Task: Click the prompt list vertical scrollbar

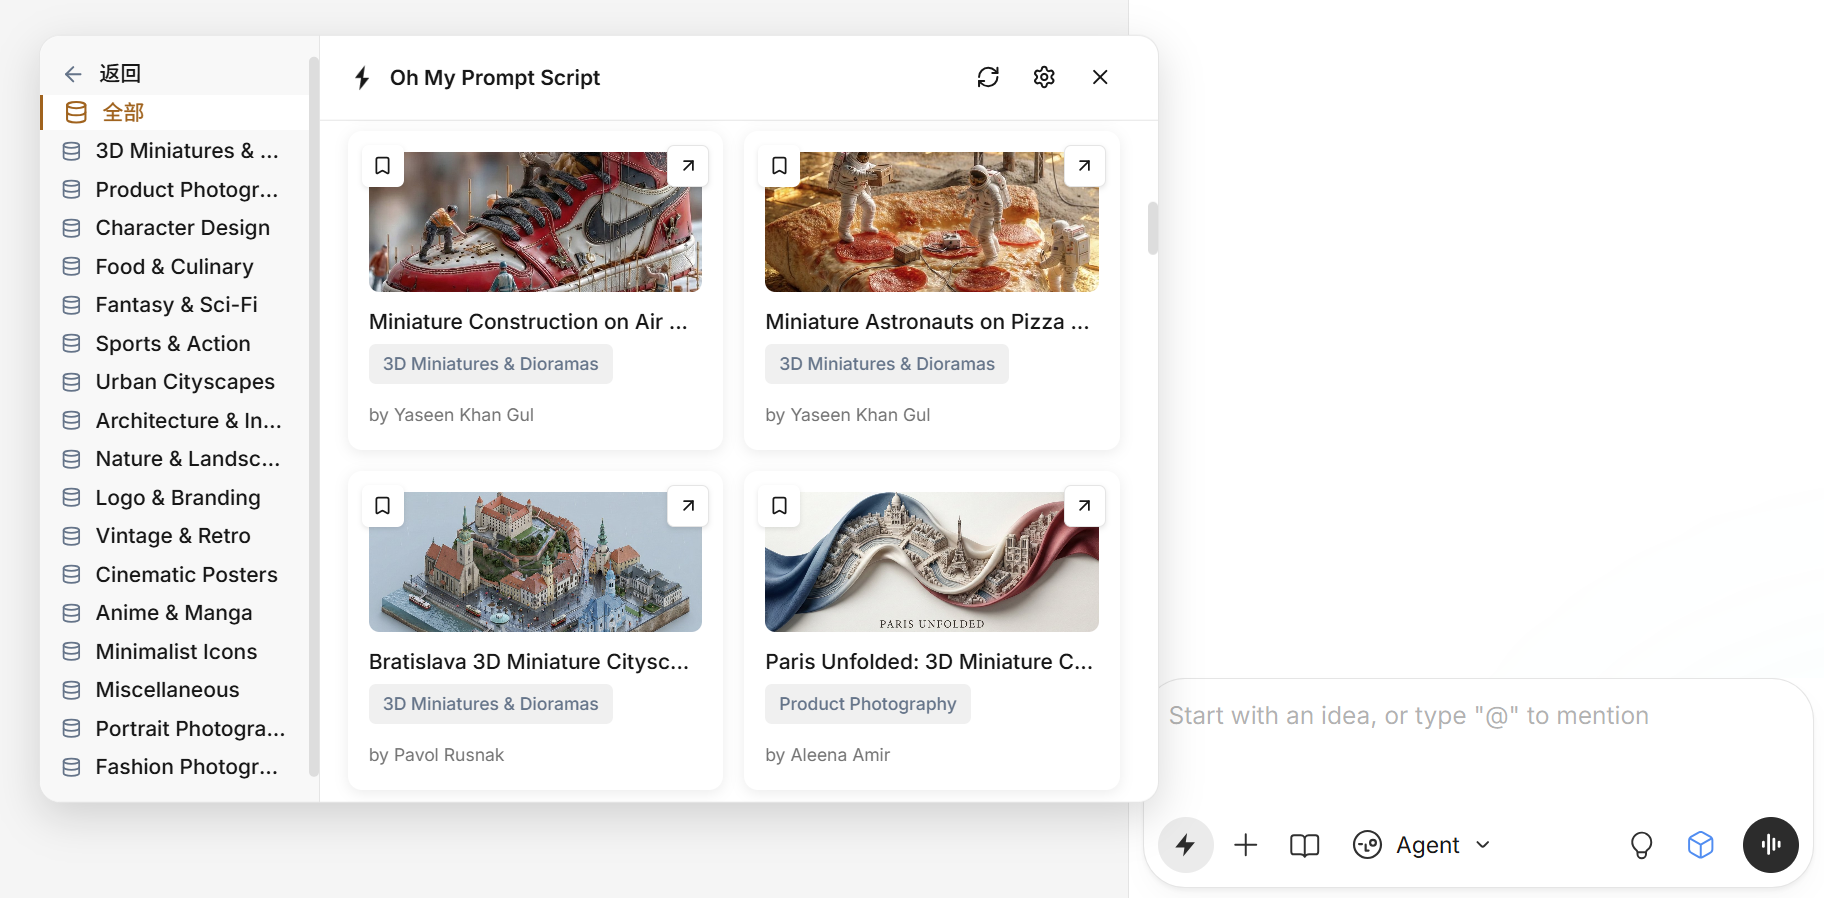Action: pos(1152,229)
